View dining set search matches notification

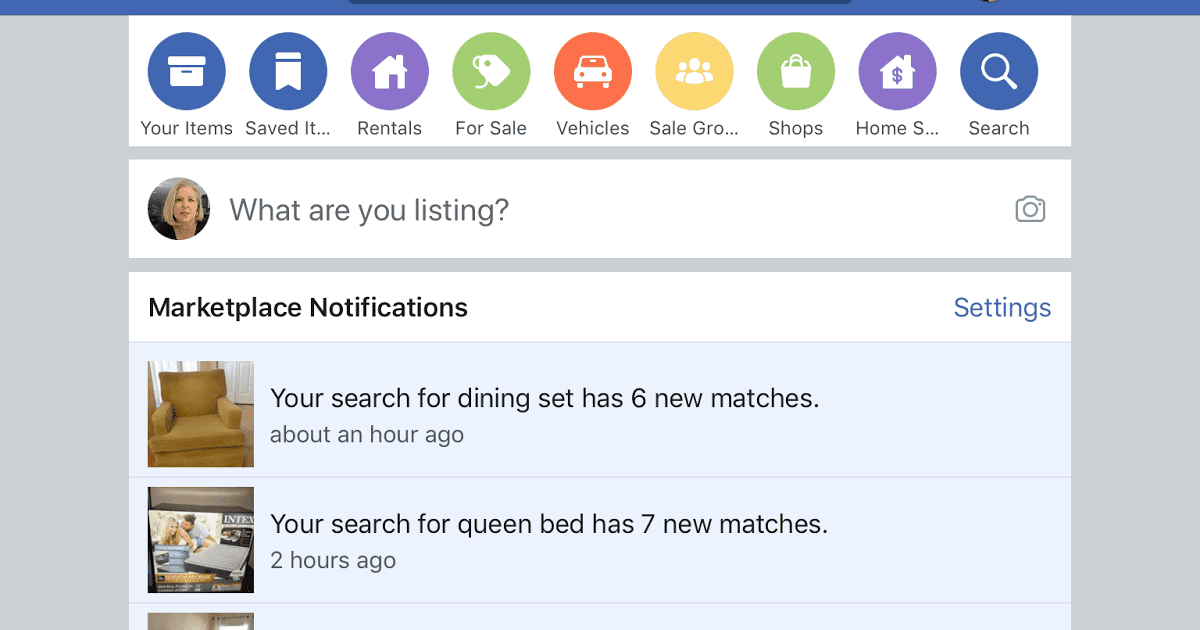click(545, 398)
